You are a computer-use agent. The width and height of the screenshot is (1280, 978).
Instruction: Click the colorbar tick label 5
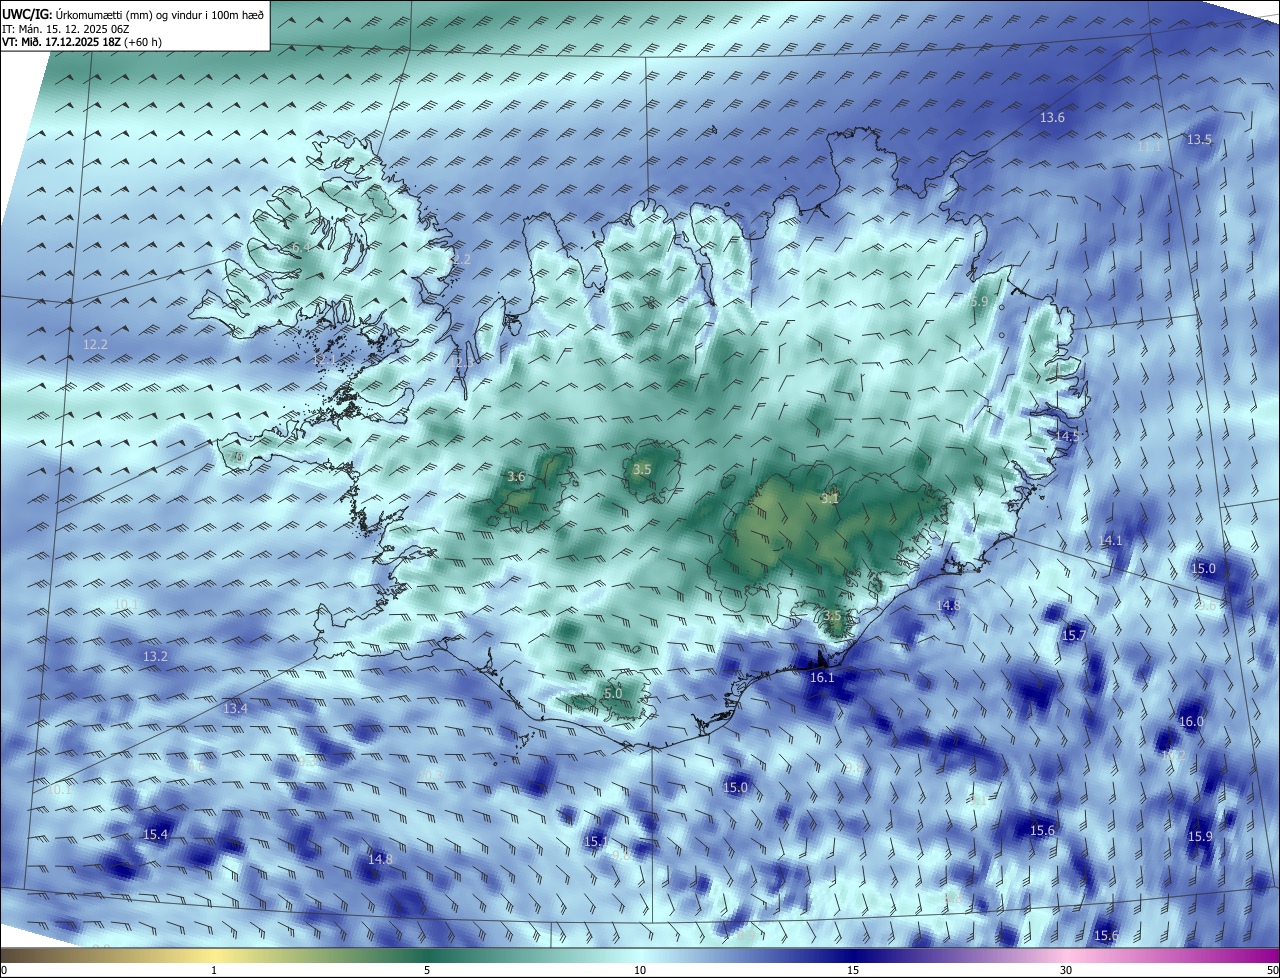point(427,970)
